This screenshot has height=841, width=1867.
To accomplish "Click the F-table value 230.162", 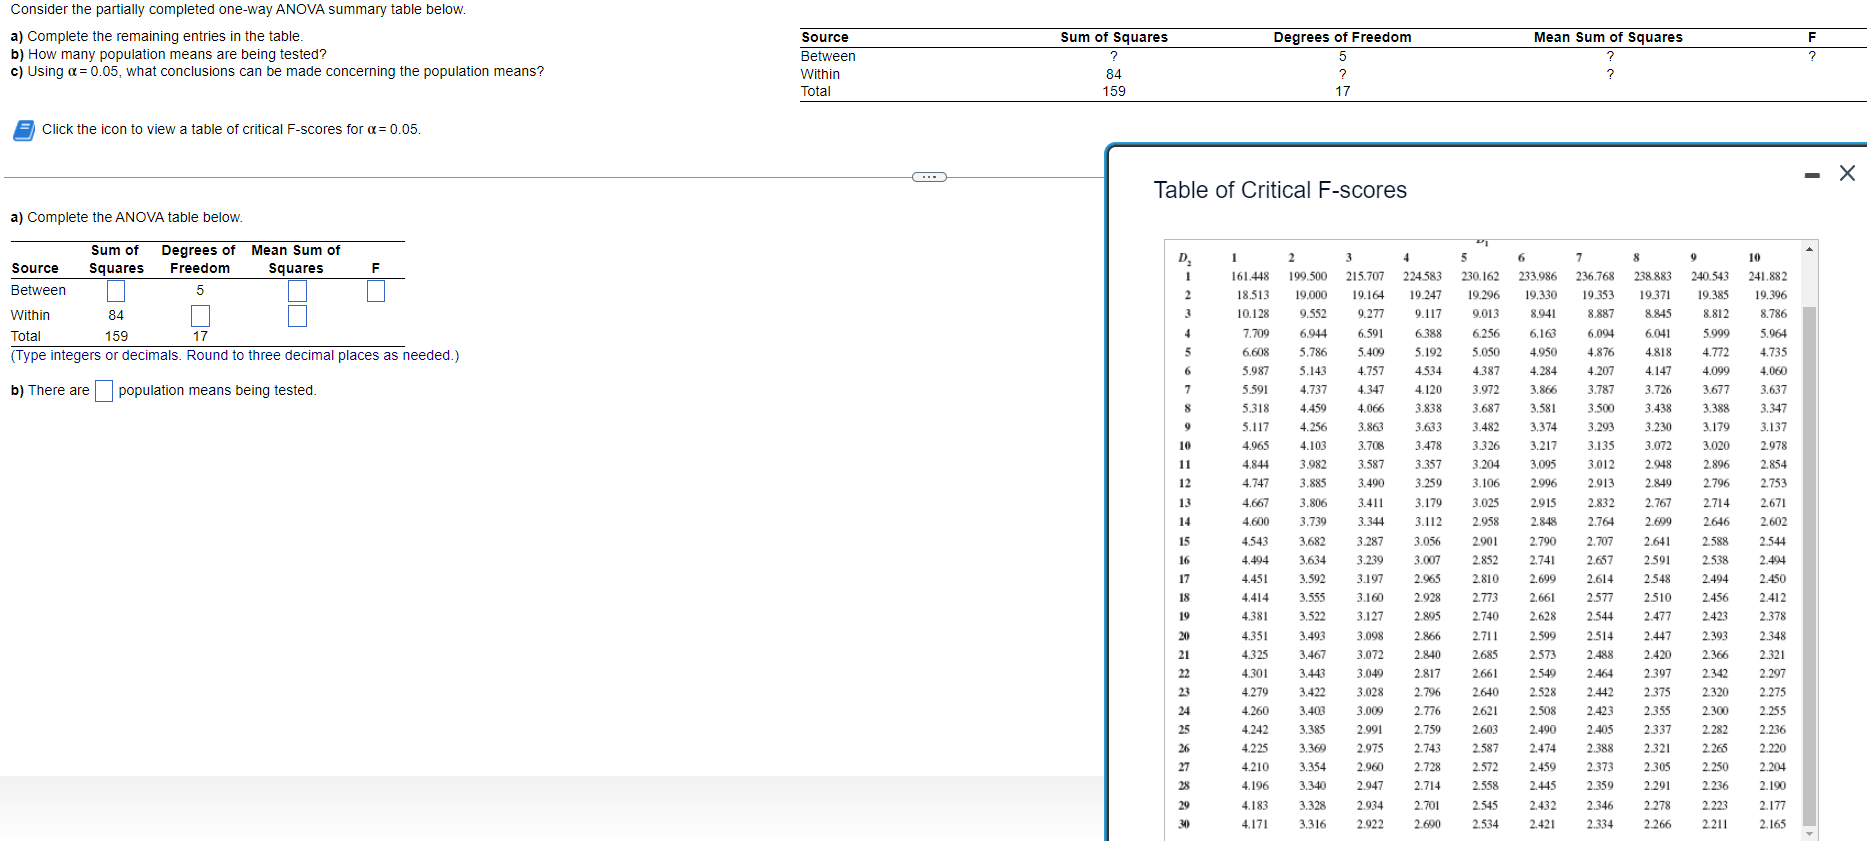I will click(1480, 277).
